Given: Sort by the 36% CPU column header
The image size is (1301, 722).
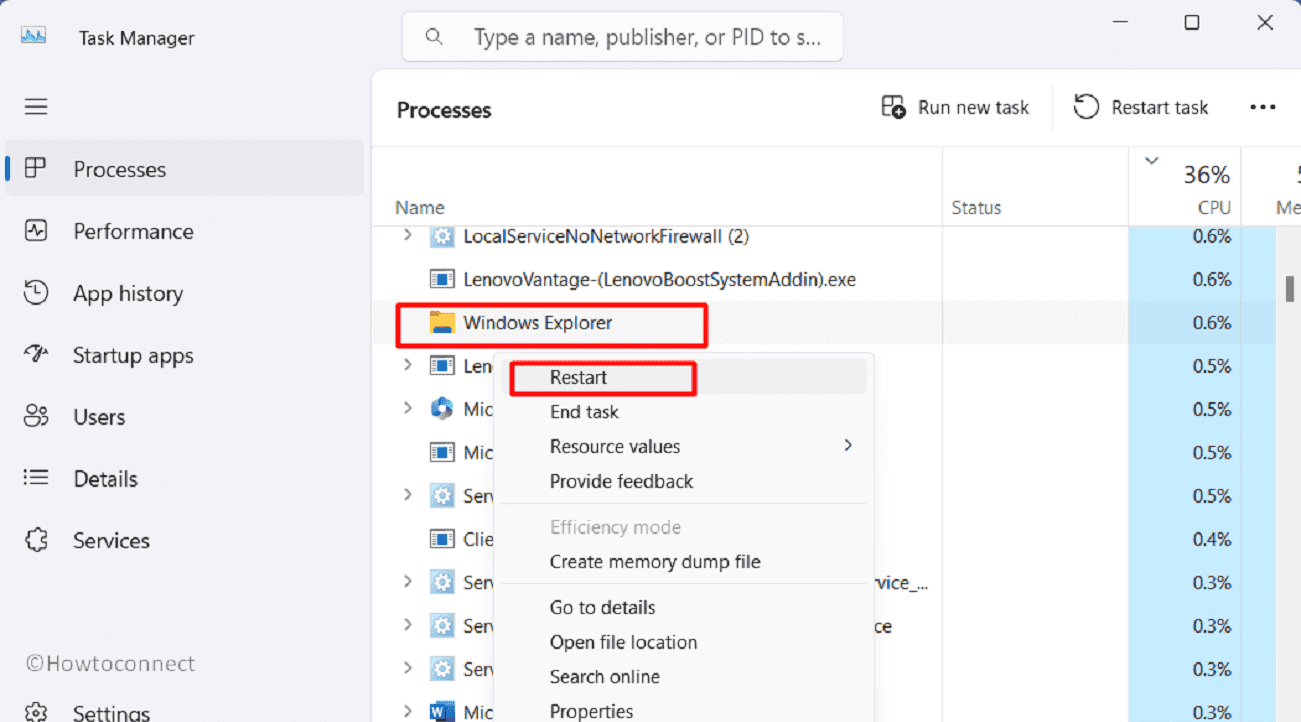Looking at the screenshot, I should 1185,186.
